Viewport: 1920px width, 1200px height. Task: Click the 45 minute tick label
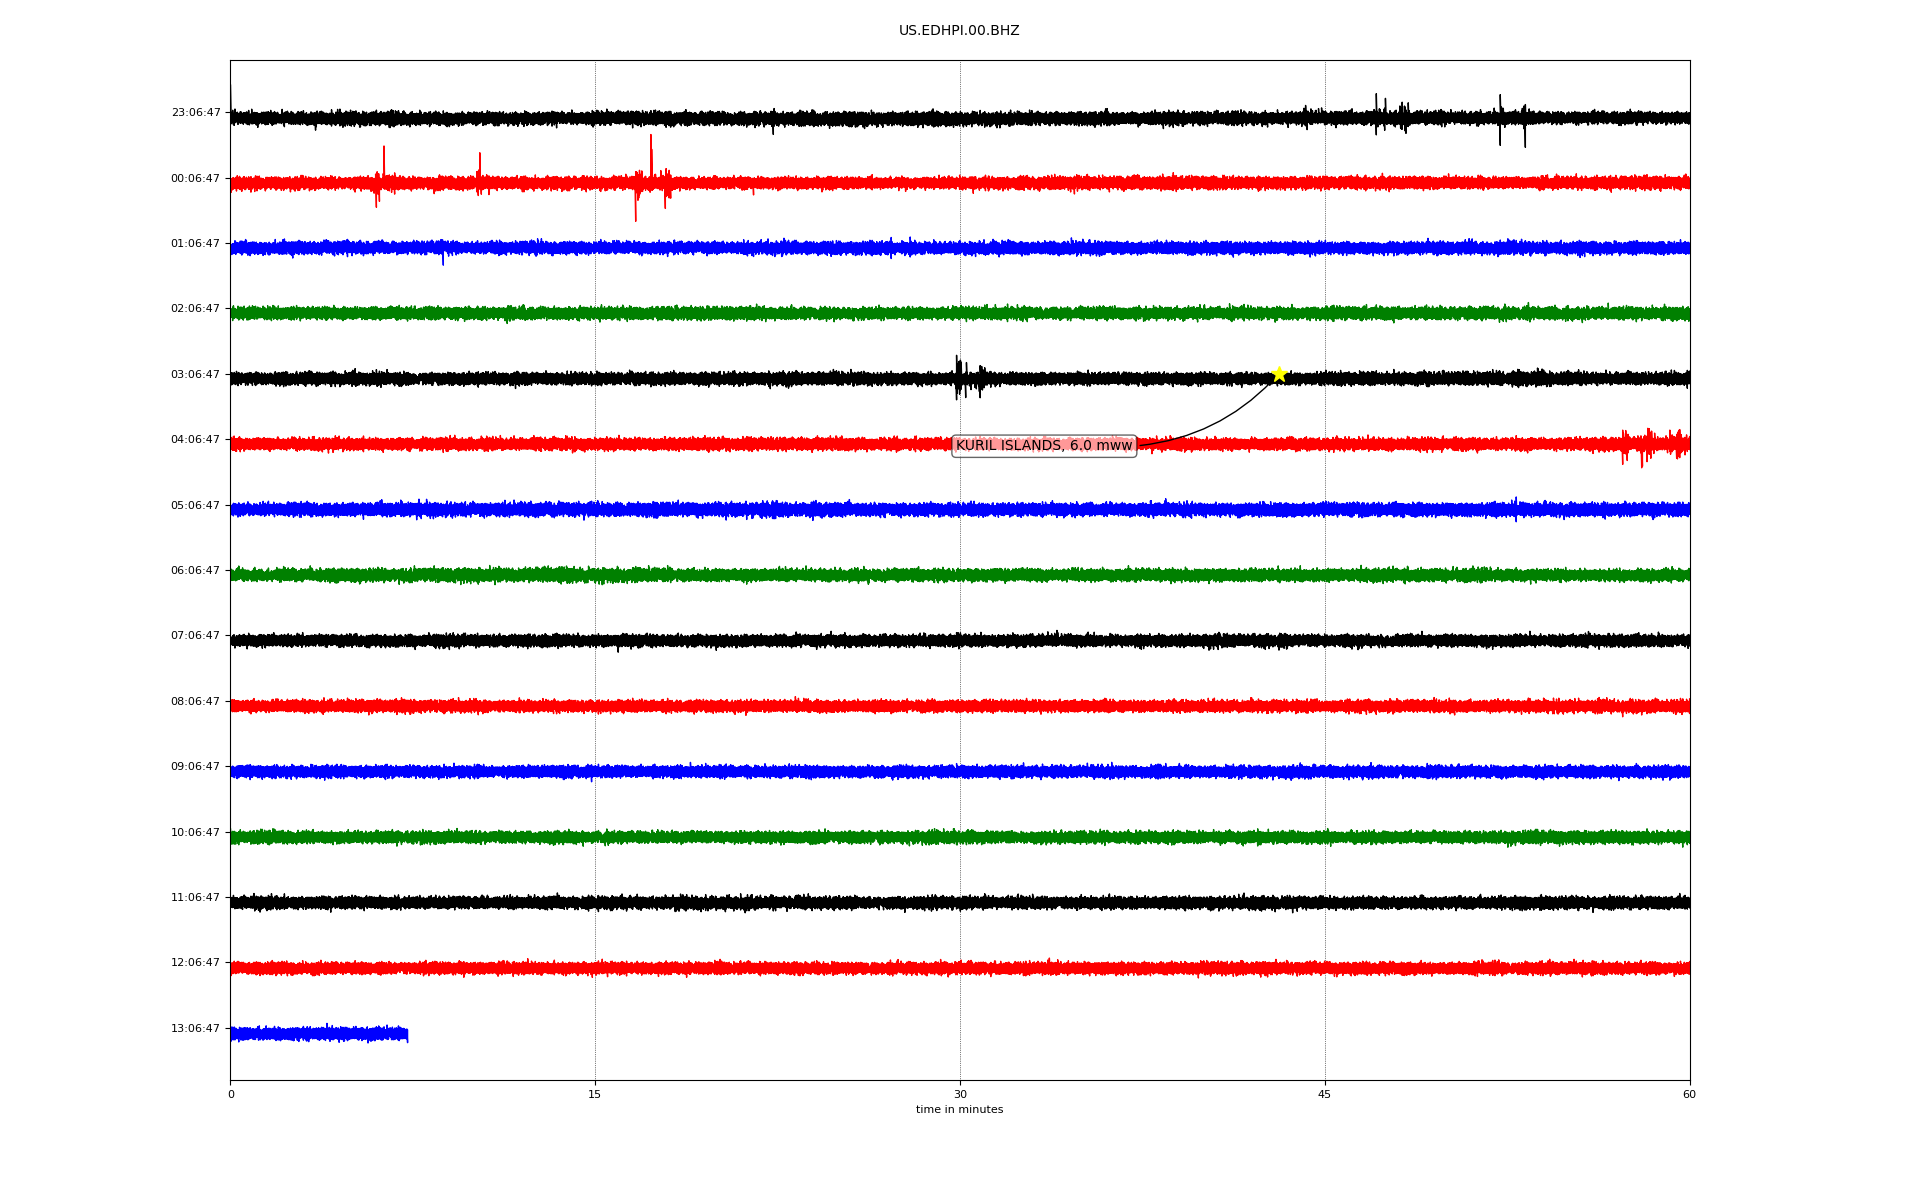(x=1325, y=1095)
